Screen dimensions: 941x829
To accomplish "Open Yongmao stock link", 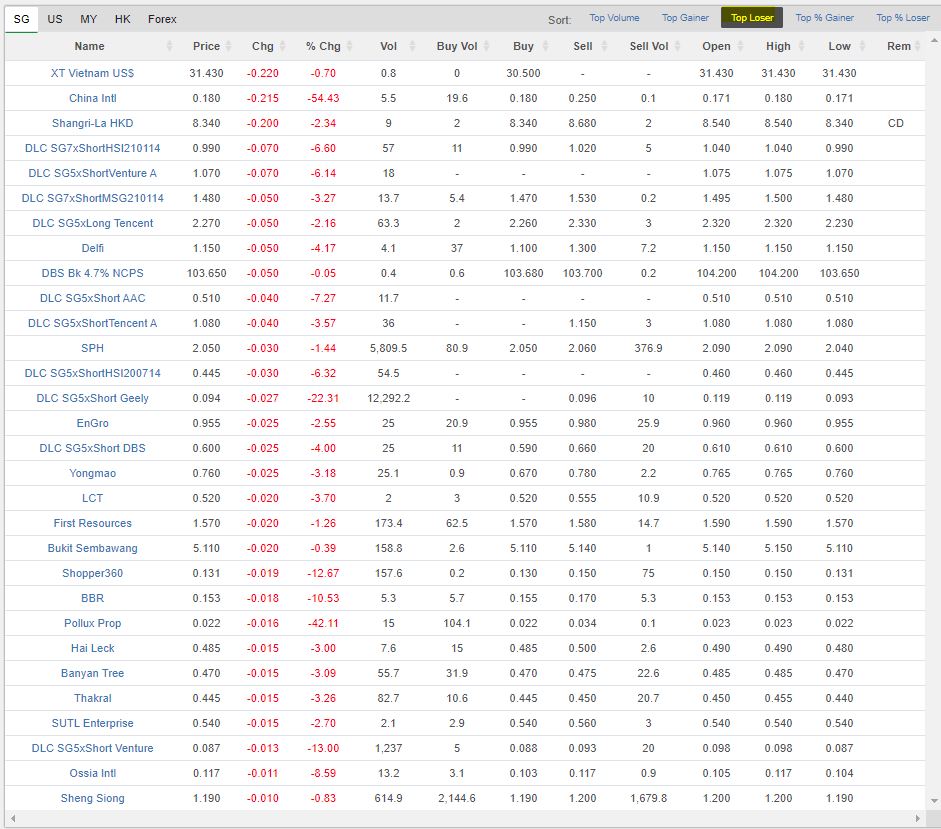I will tap(92, 474).
